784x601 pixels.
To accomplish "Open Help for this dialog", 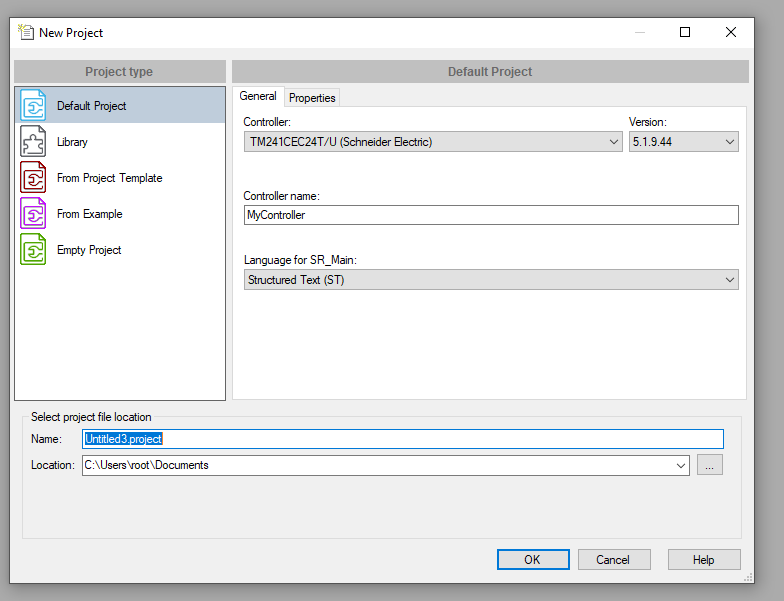I will click(704, 560).
